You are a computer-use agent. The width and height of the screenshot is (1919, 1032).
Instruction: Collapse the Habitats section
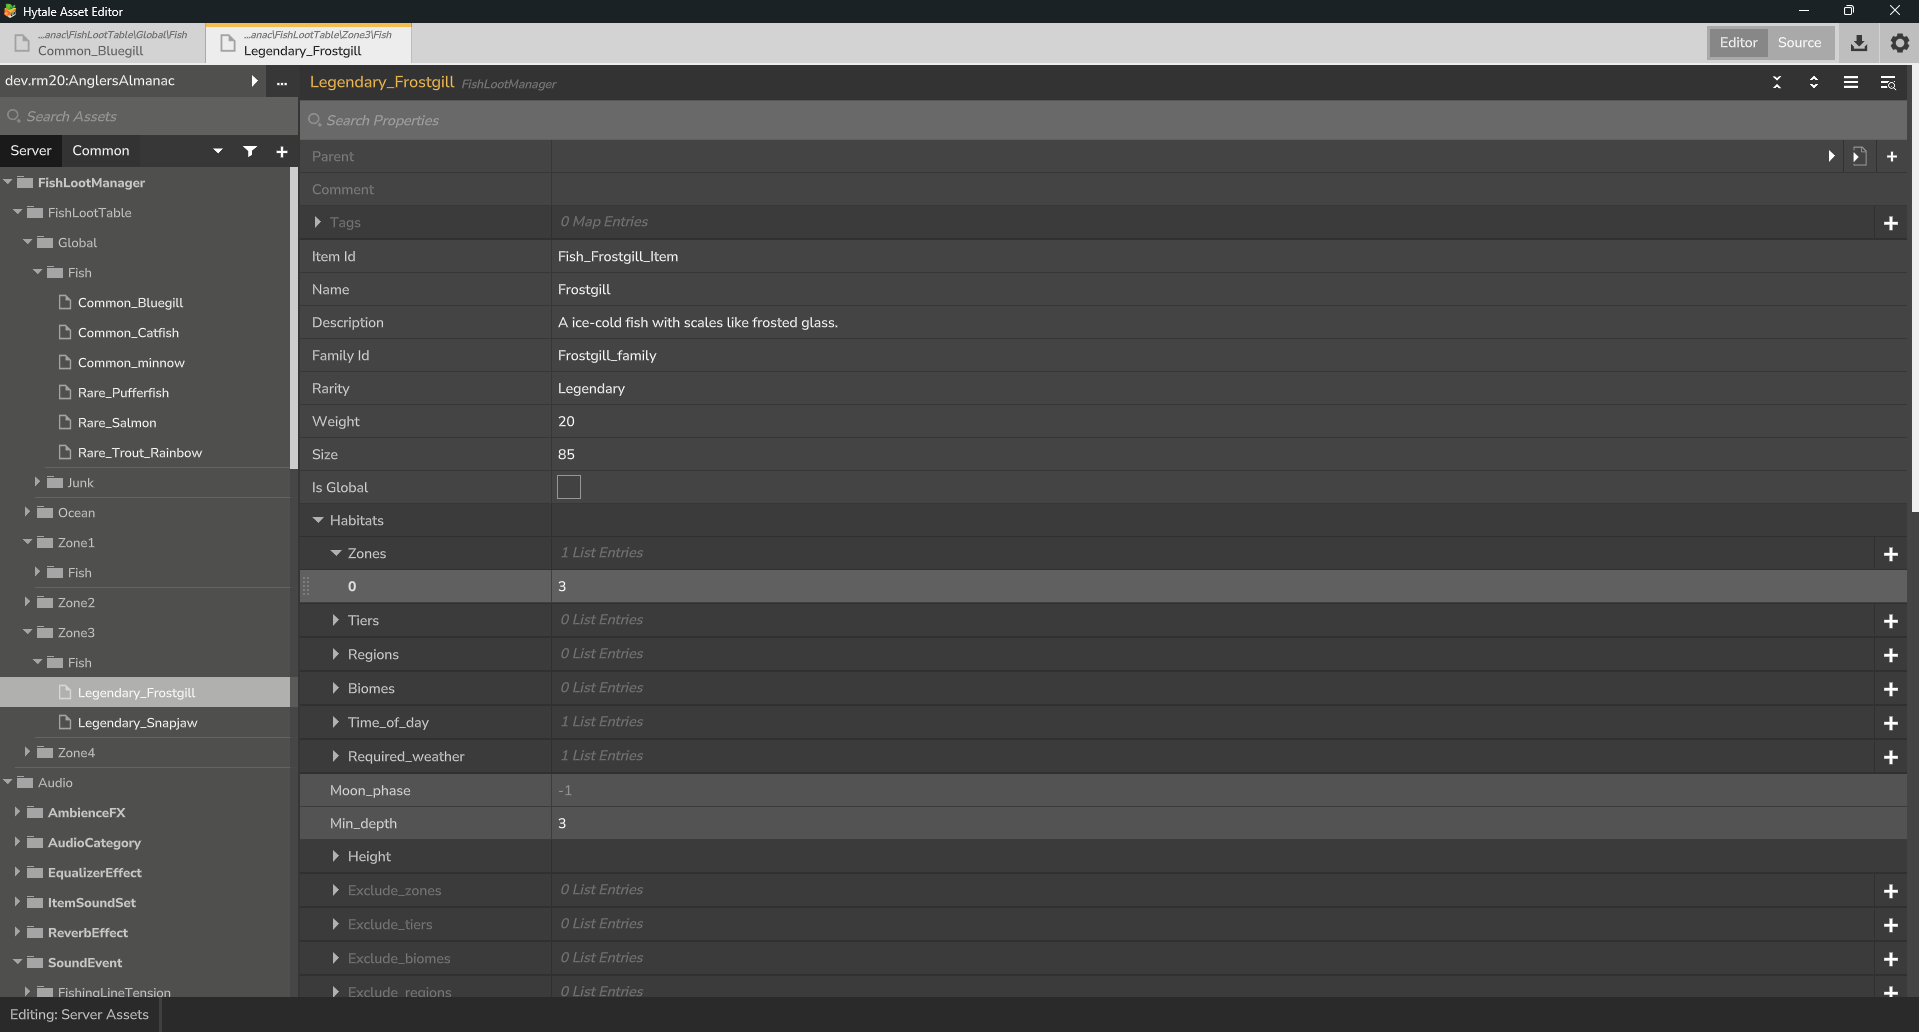click(318, 520)
